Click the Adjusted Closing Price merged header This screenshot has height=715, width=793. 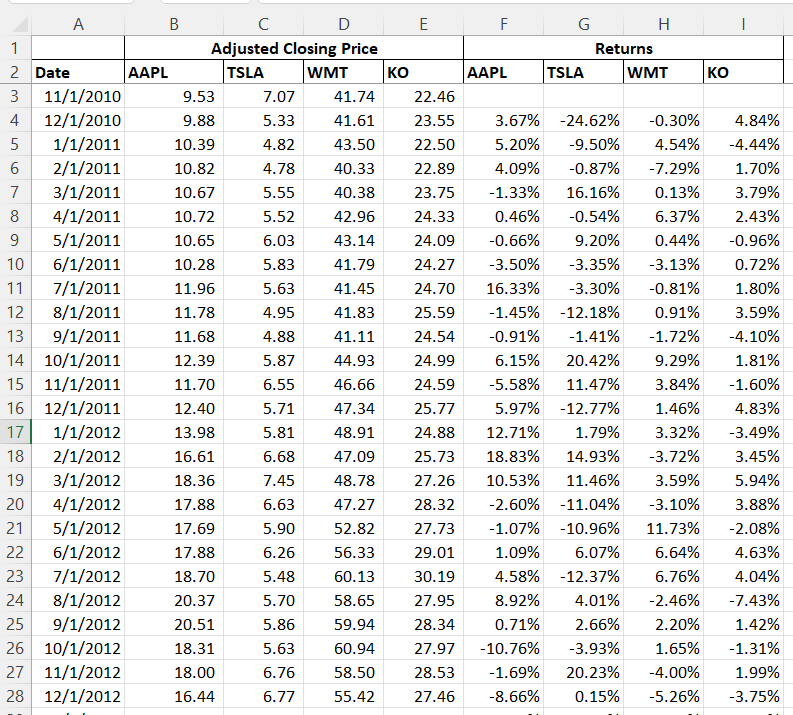pyautogui.click(x=294, y=48)
